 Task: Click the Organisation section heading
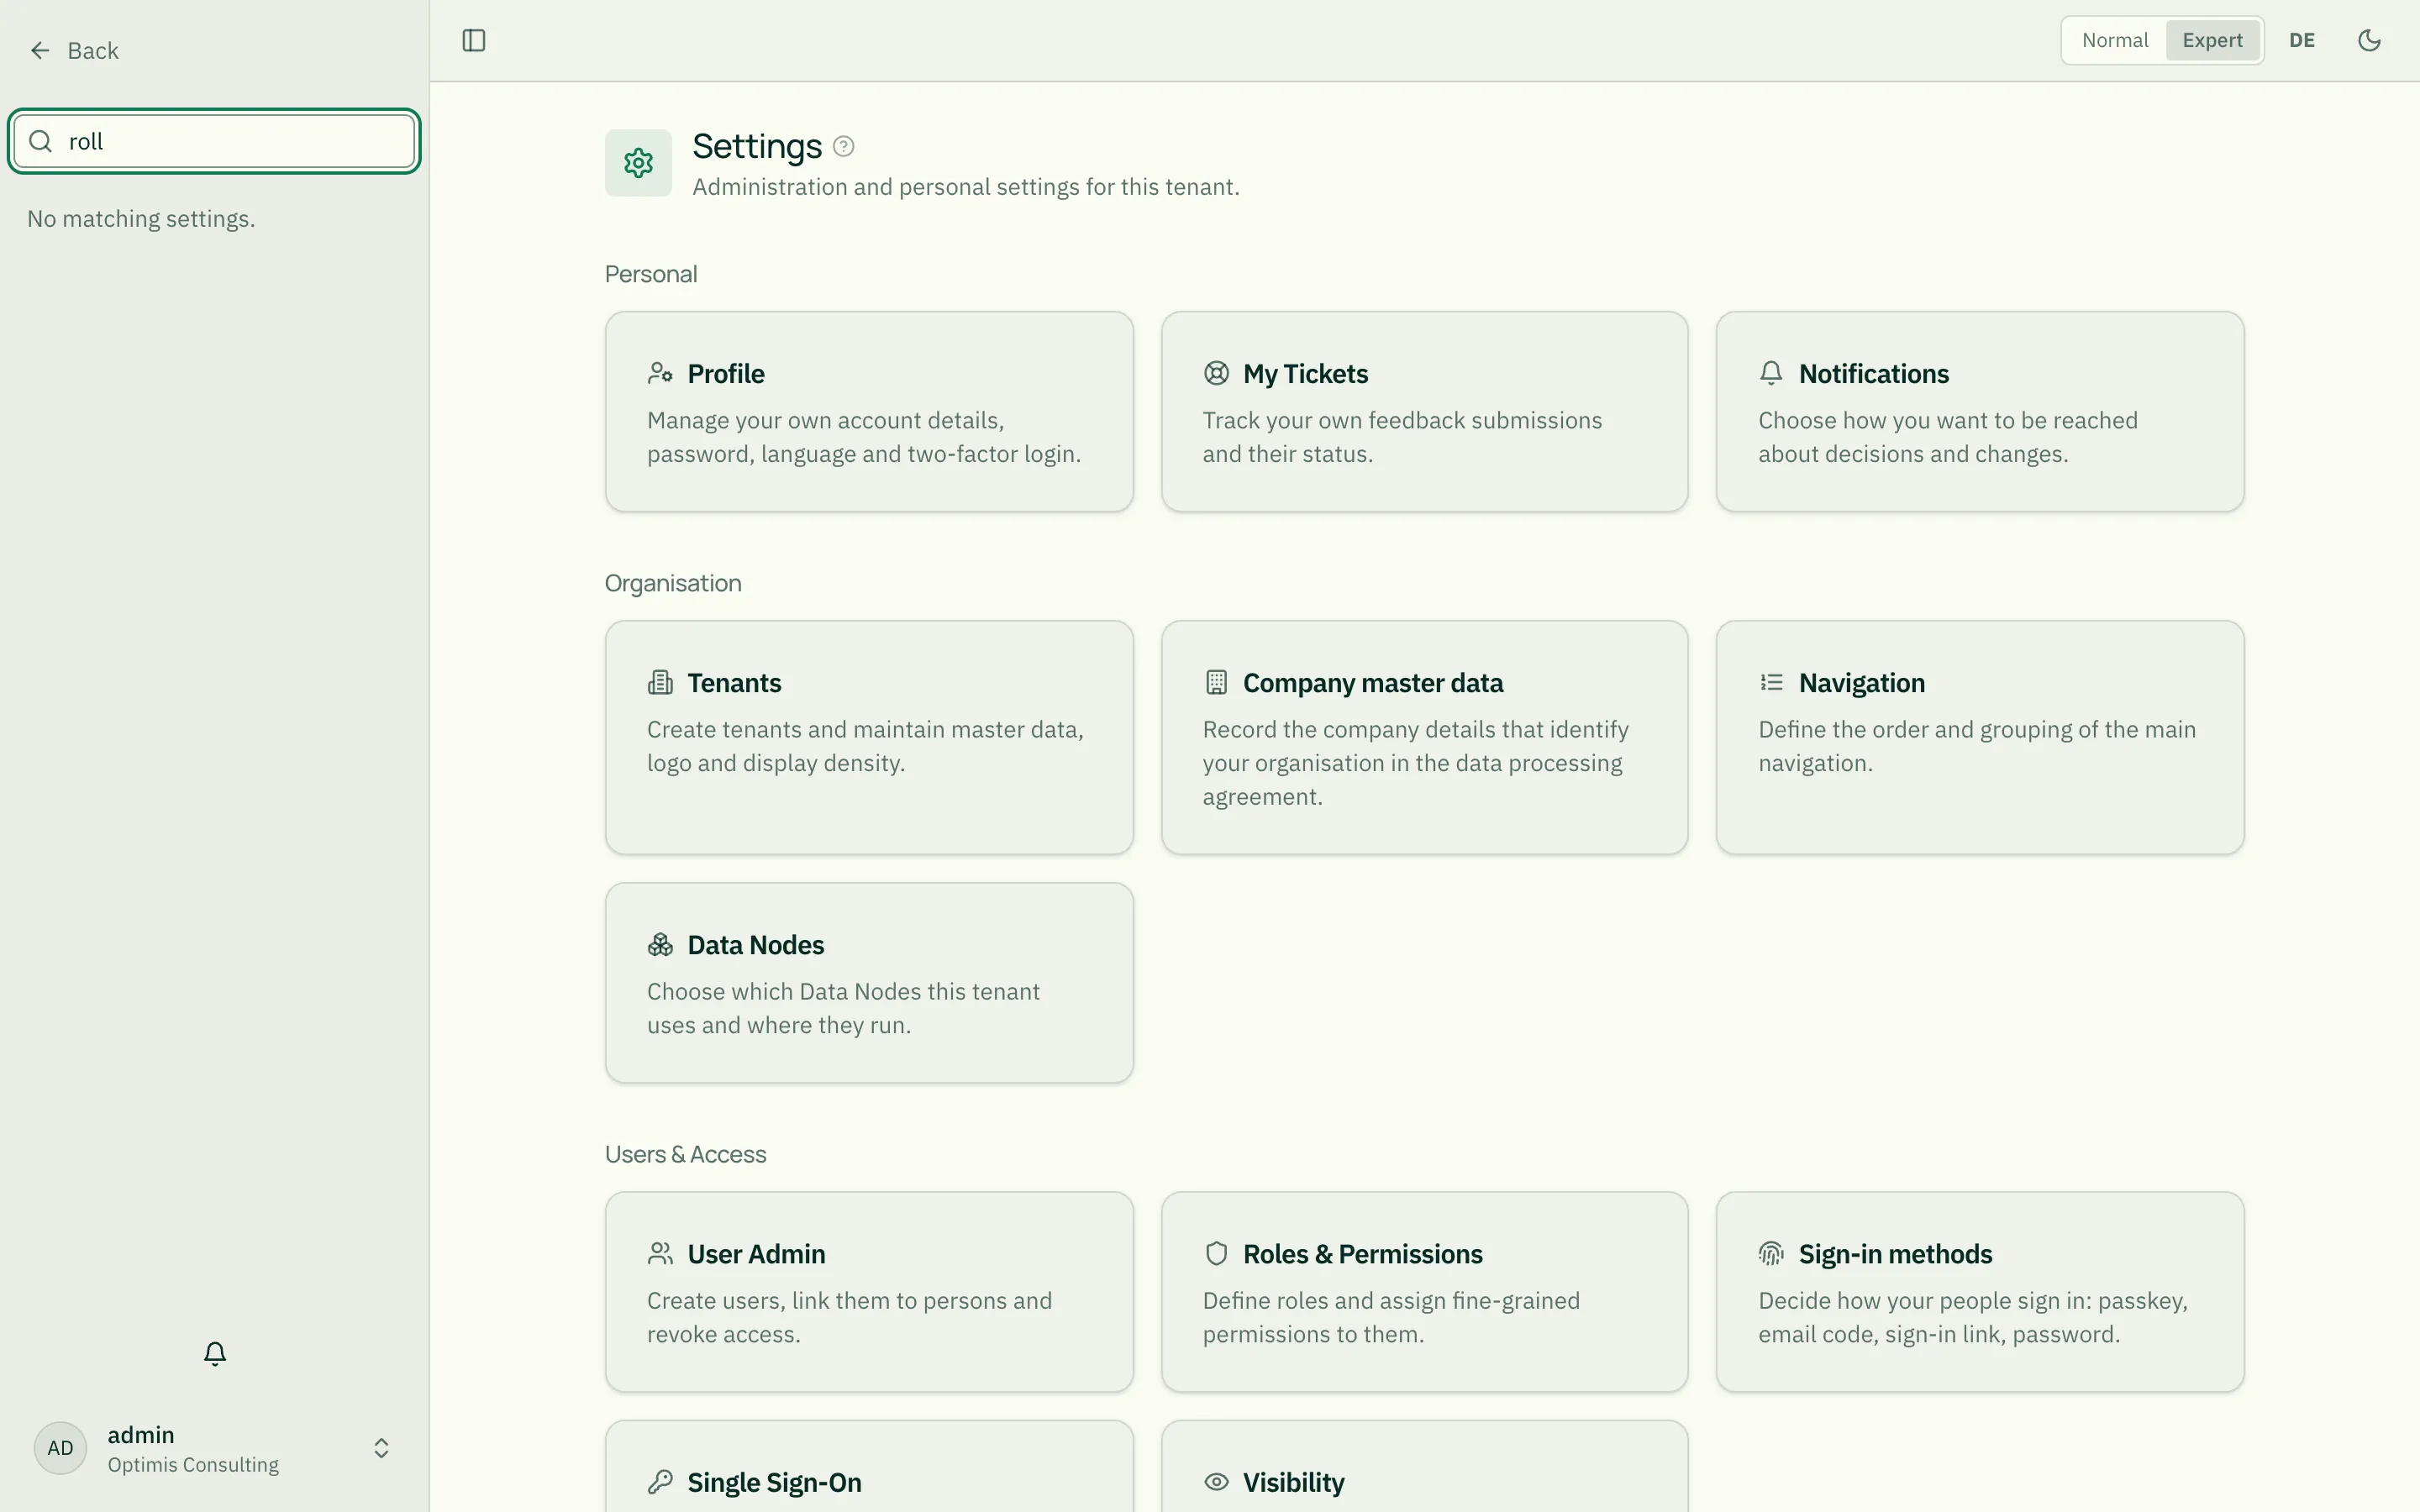click(673, 583)
